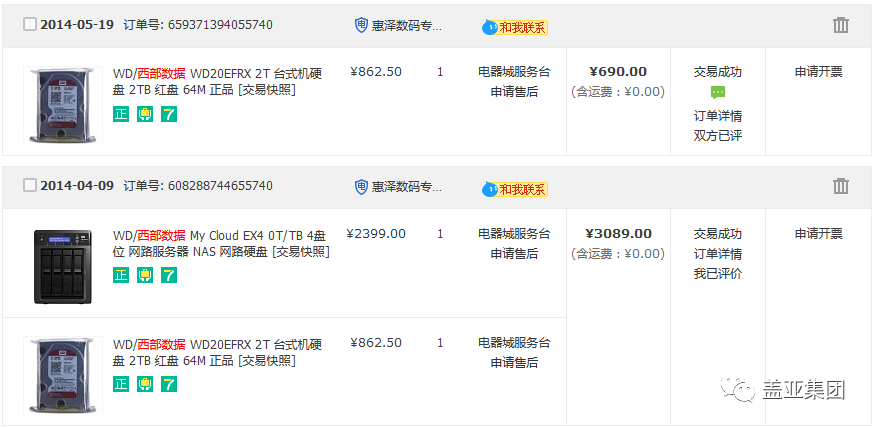Click the shield badge icon below the last hard drive item
The image size is (874, 428).
145,384
